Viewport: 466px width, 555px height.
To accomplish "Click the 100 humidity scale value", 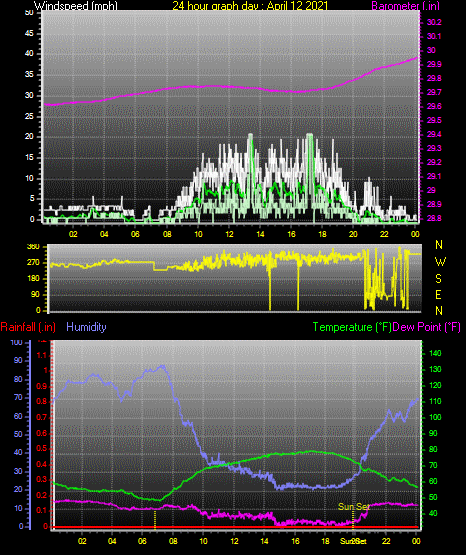I will (17, 342).
